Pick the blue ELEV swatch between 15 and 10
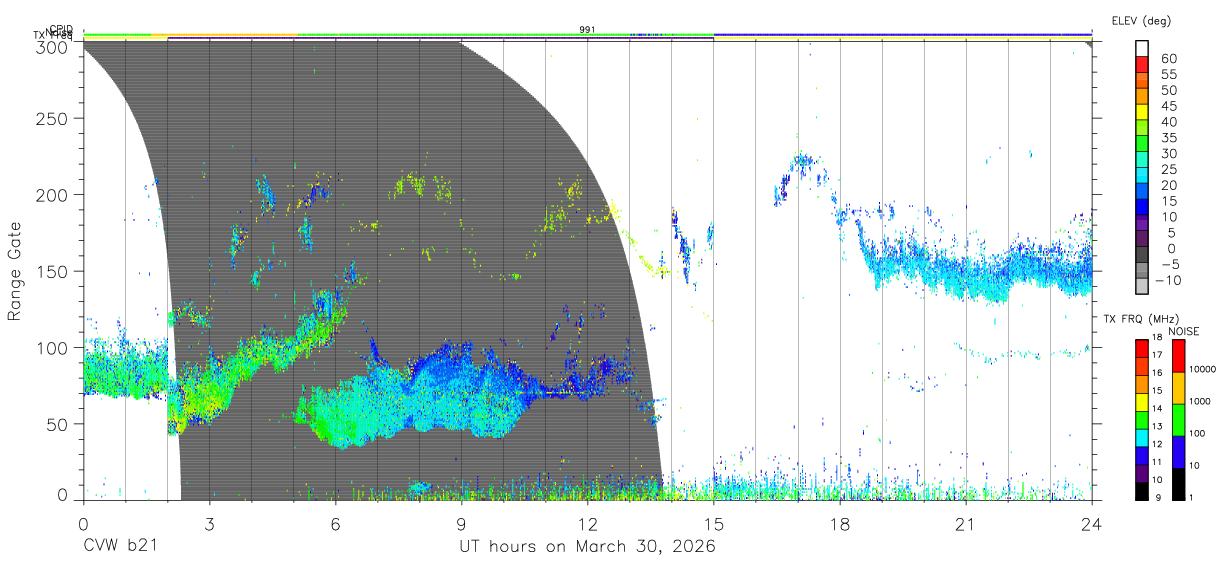The width and height of the screenshot is (1228, 567). pos(1142,207)
